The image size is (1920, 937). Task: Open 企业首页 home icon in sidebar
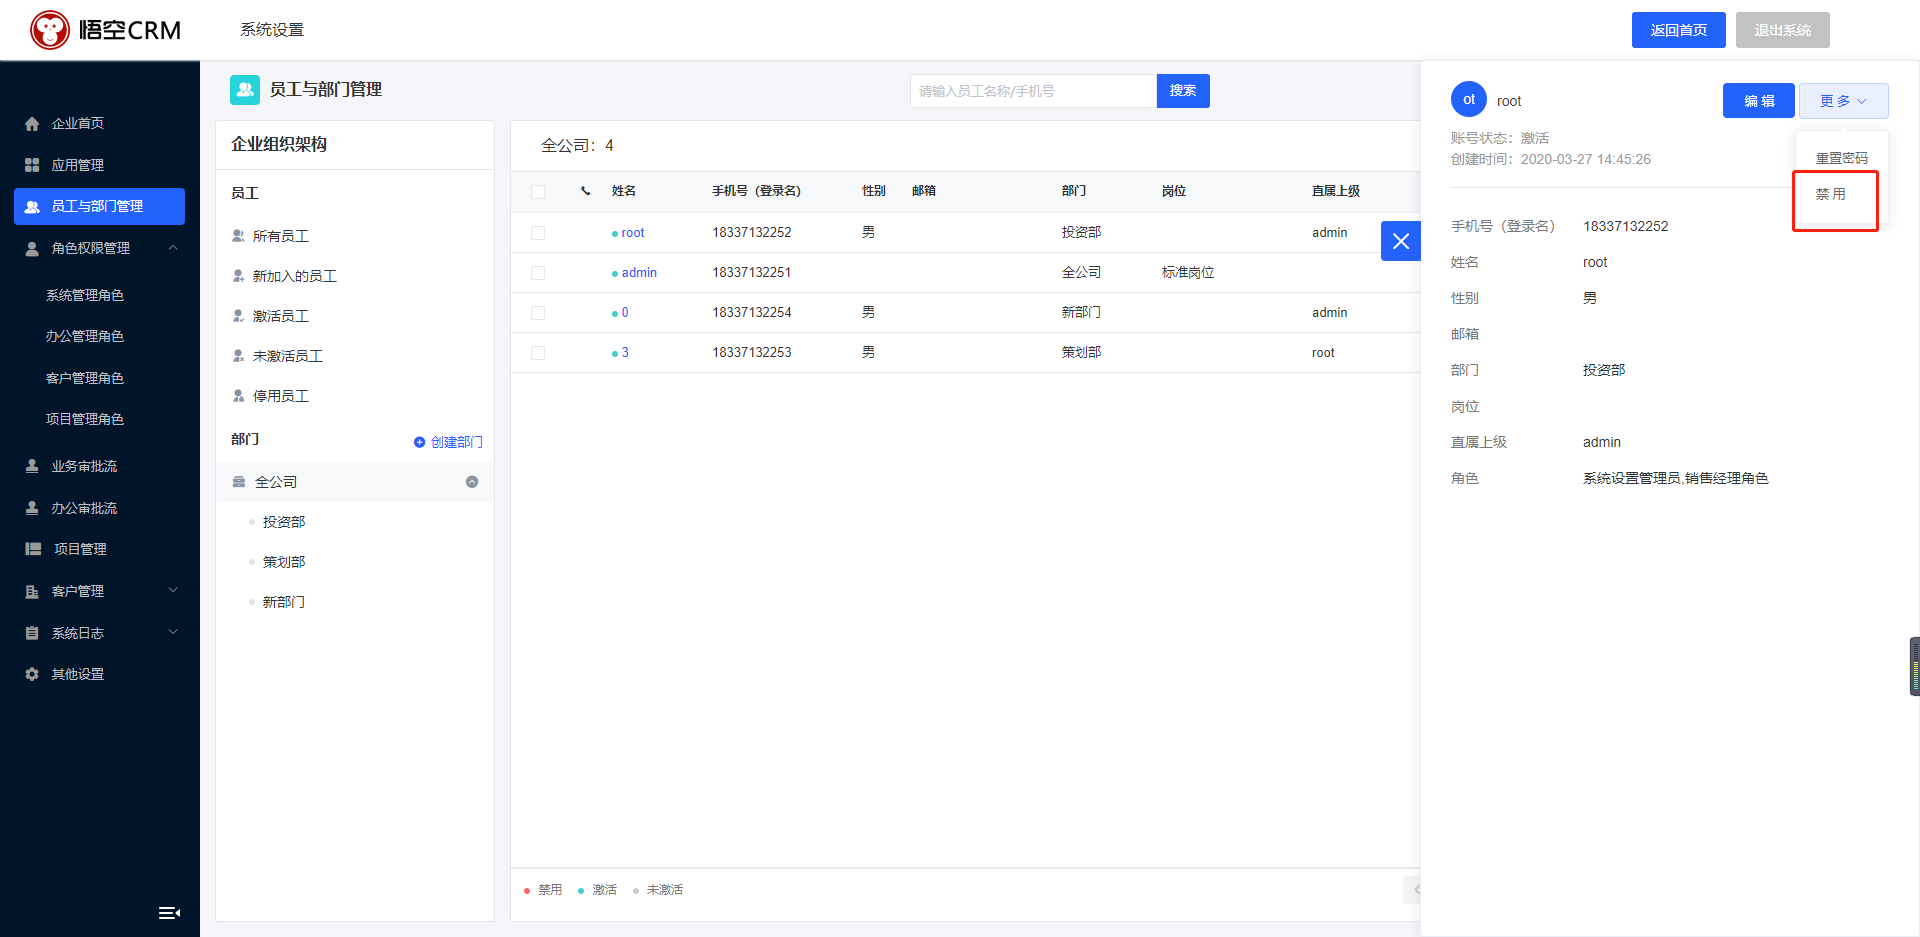tap(32, 124)
